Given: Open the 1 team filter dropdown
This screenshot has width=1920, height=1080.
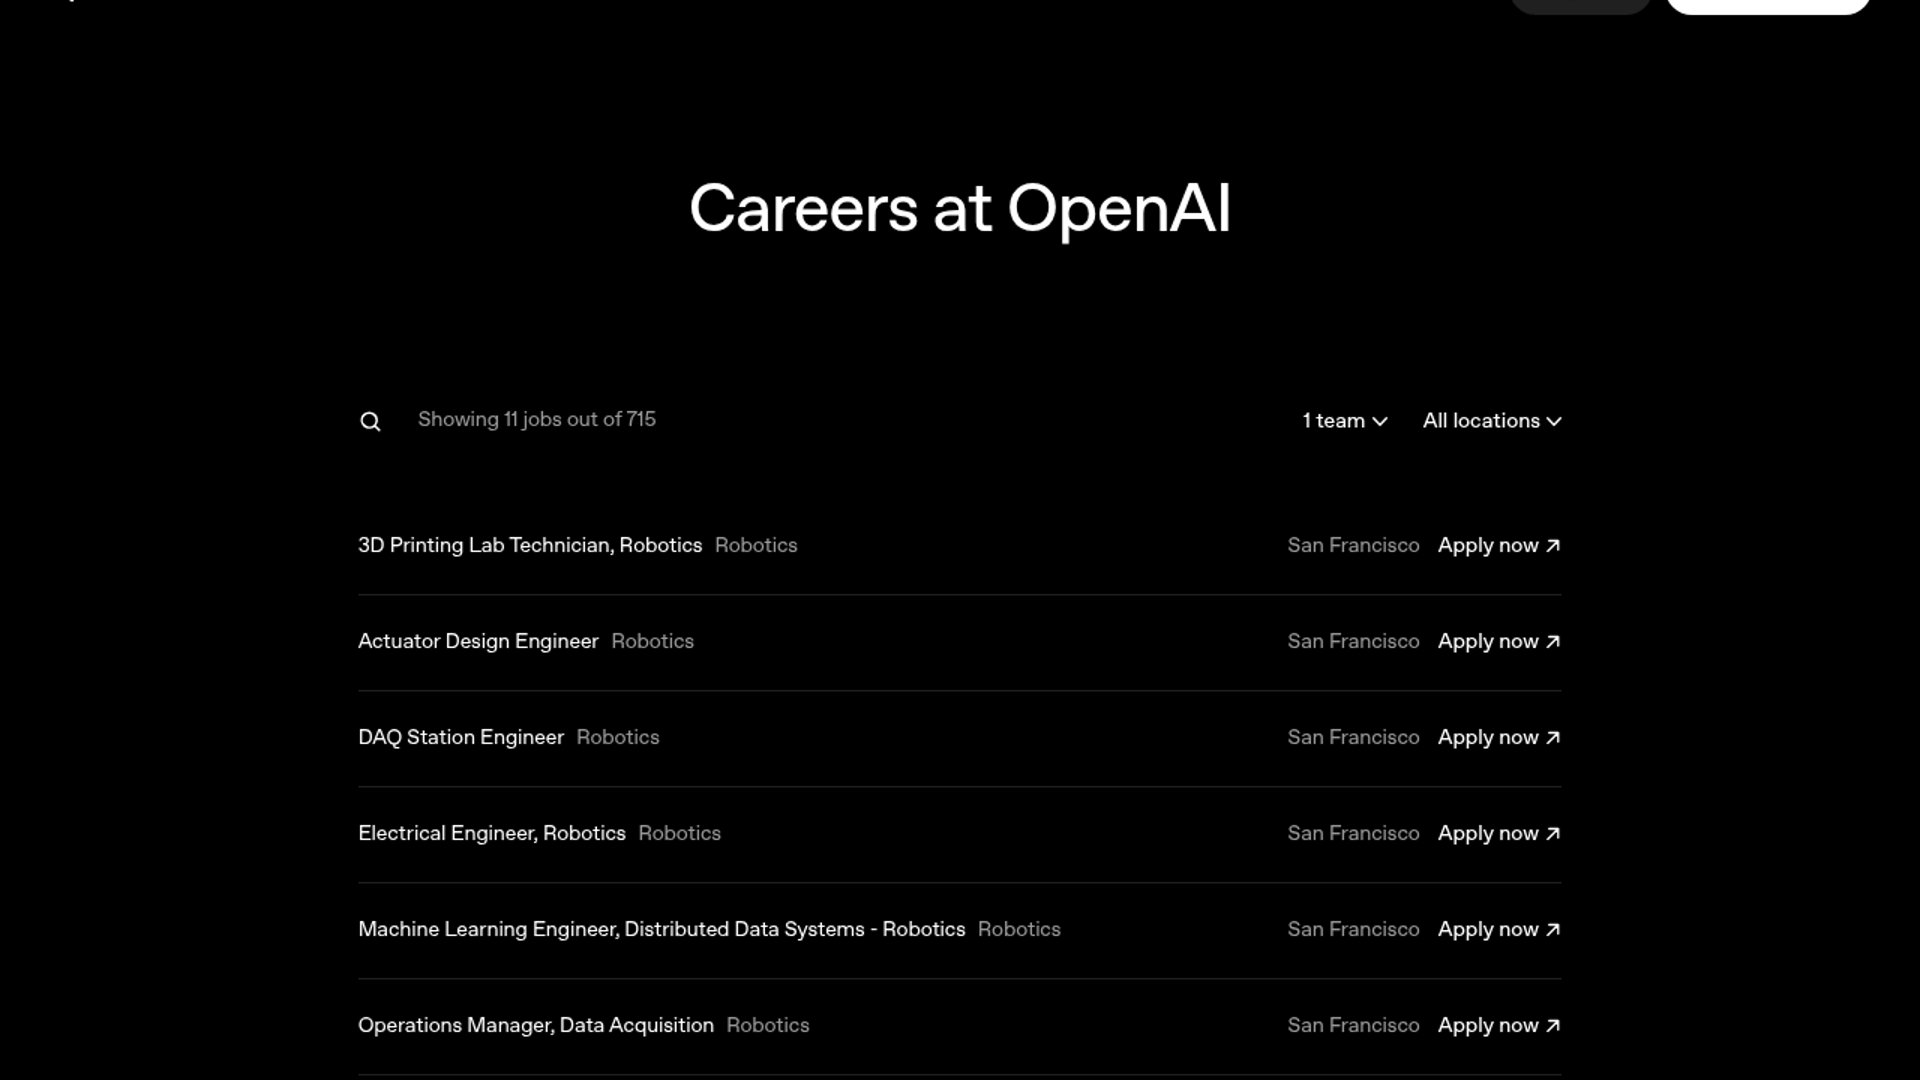Looking at the screenshot, I should tap(1345, 421).
